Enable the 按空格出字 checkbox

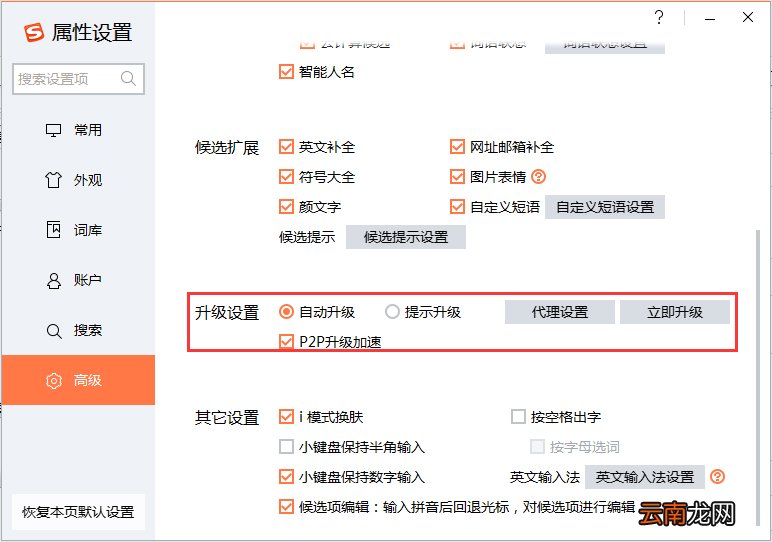[518, 417]
